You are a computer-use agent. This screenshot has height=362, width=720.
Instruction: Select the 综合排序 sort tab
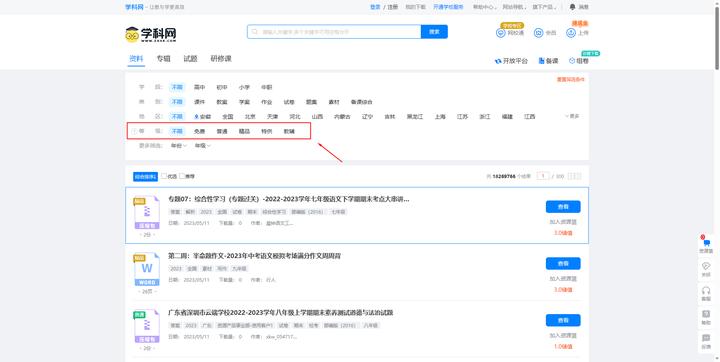click(145, 176)
